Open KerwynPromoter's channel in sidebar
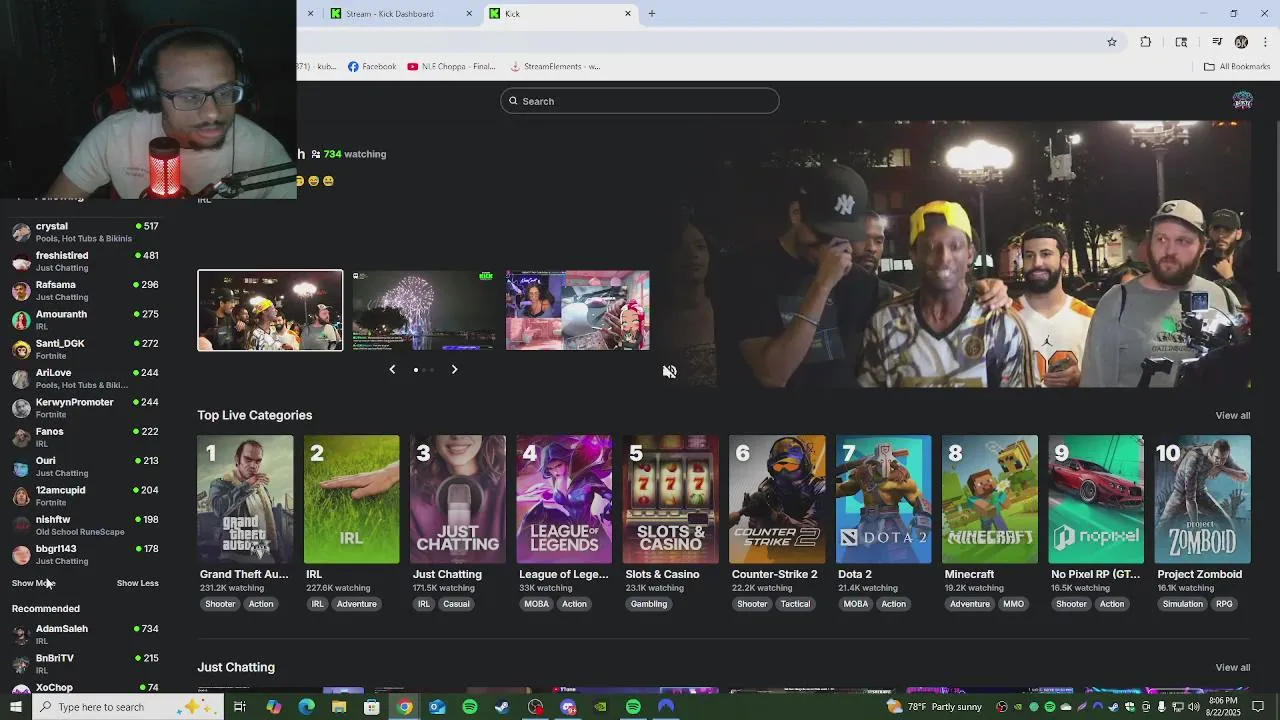1280x720 pixels. click(85, 408)
